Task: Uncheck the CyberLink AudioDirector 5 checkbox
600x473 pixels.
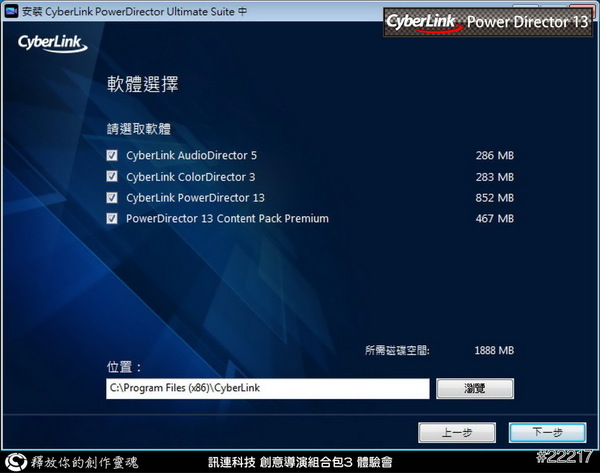Action: click(112, 155)
